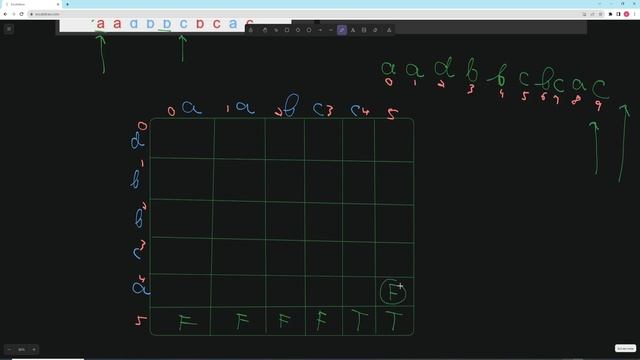Zoom in using the plus button
The width and height of the screenshot is (640, 360).
(34, 349)
